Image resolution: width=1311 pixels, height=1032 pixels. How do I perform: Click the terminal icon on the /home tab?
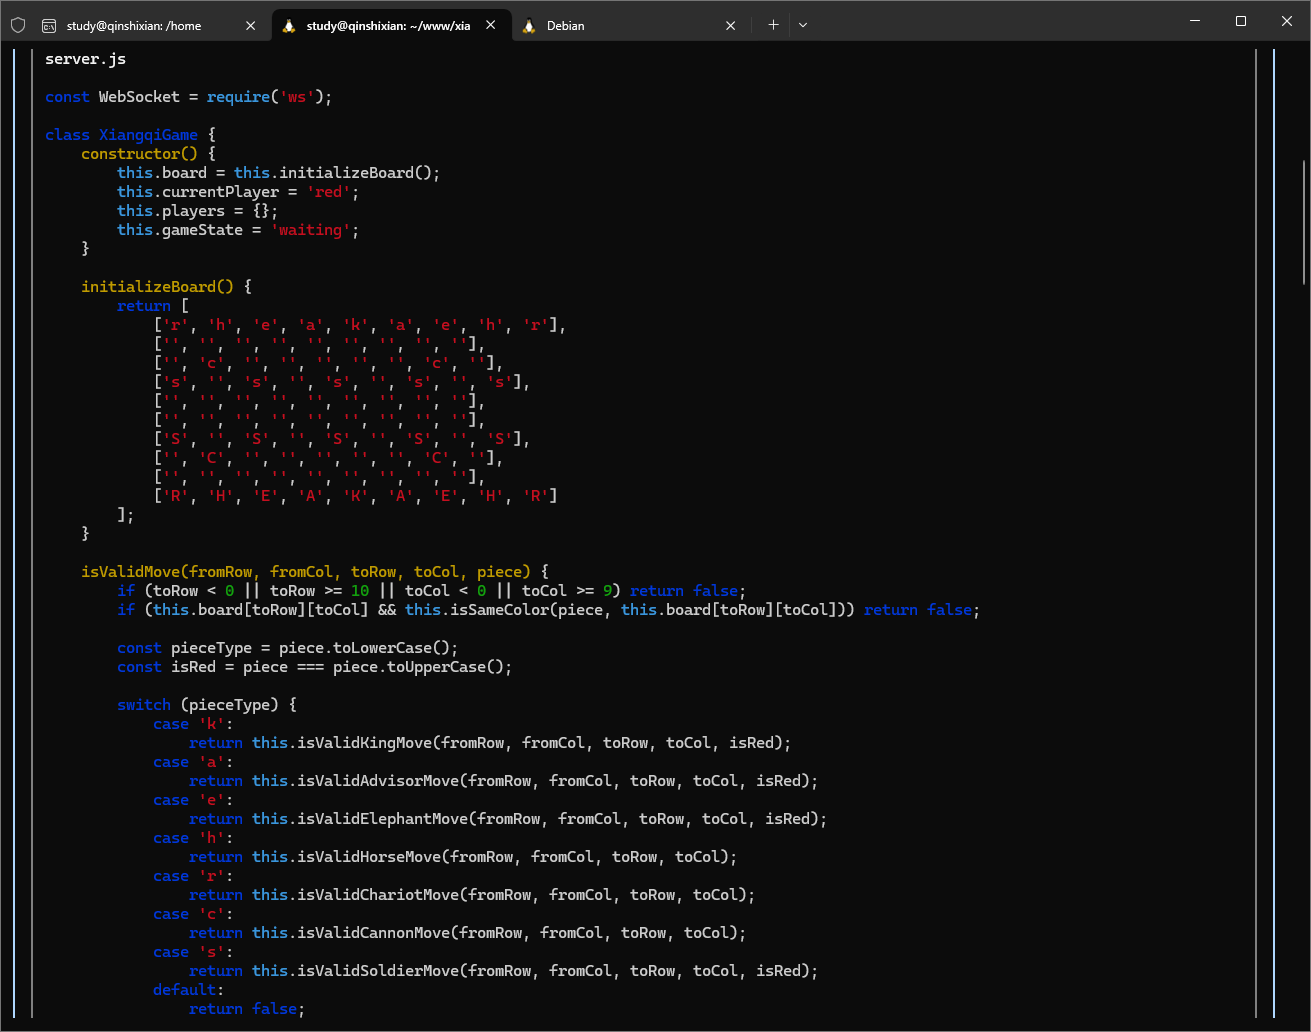(48, 26)
